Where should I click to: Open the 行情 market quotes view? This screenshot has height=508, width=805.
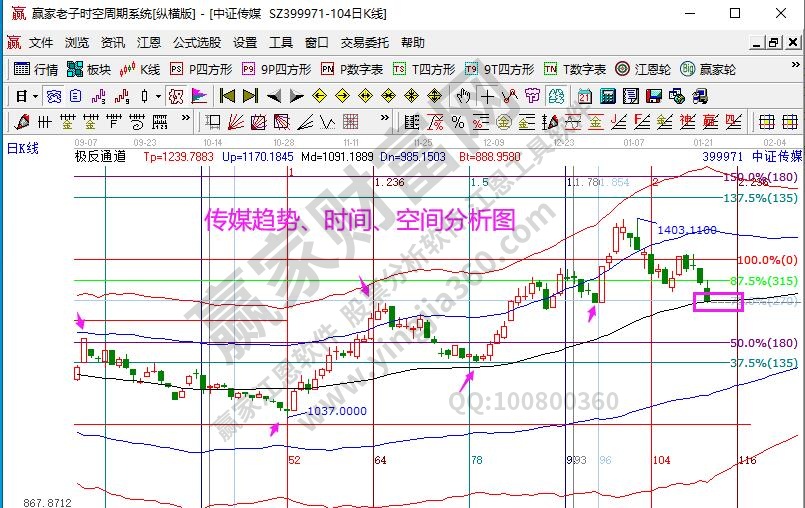36,70
